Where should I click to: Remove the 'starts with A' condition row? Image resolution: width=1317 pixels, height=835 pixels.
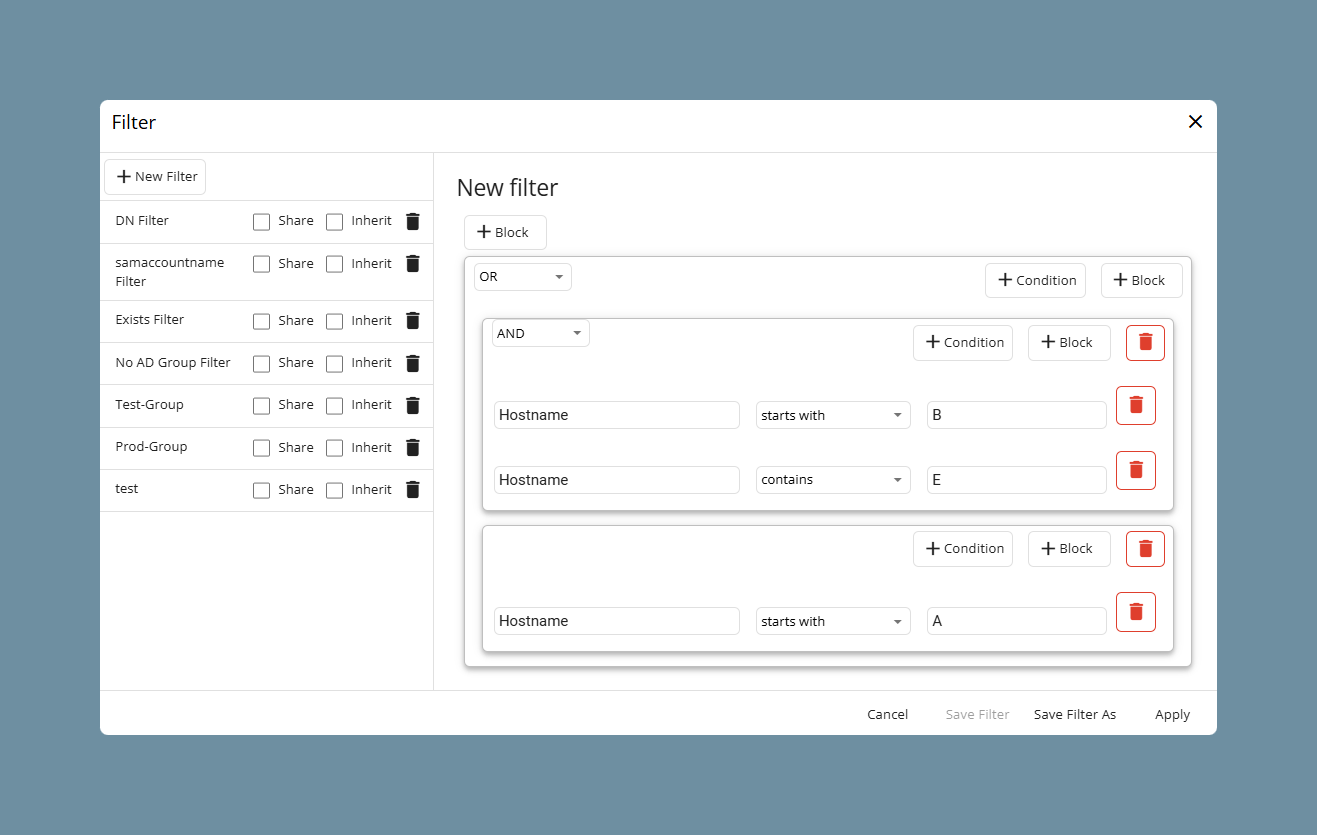click(x=1136, y=611)
